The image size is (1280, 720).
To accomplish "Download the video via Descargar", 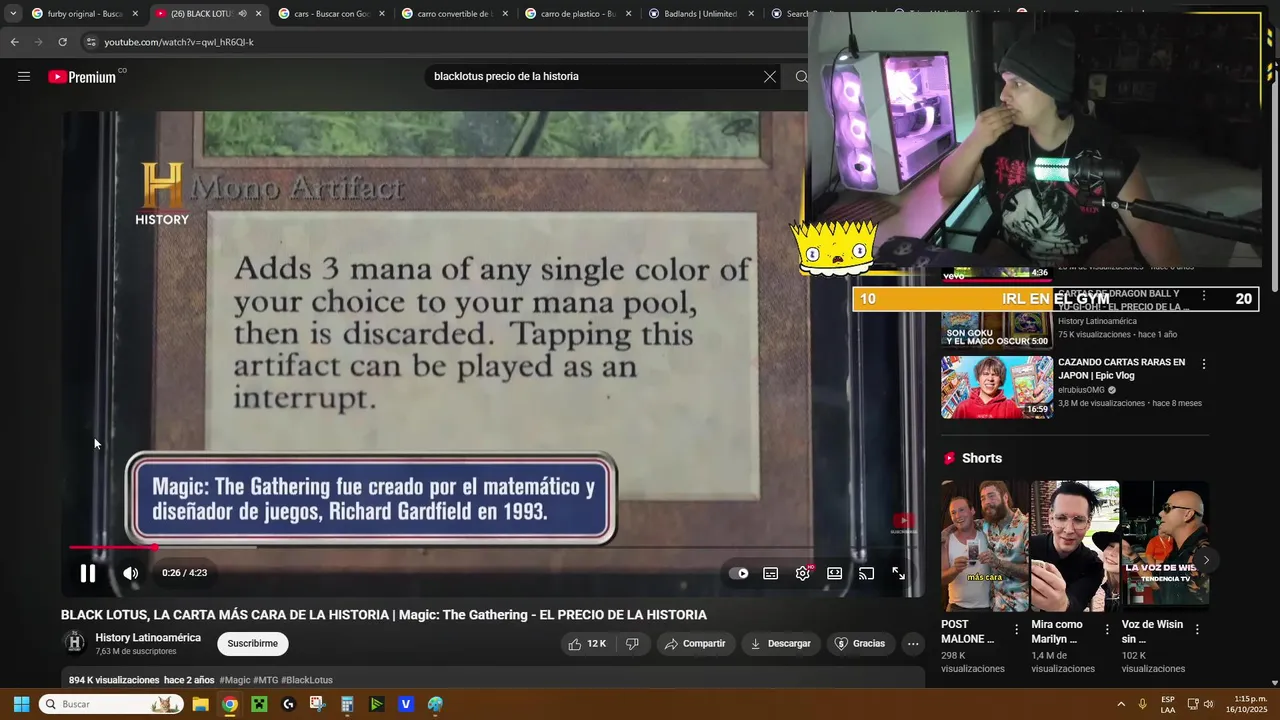I will click(x=780, y=644).
